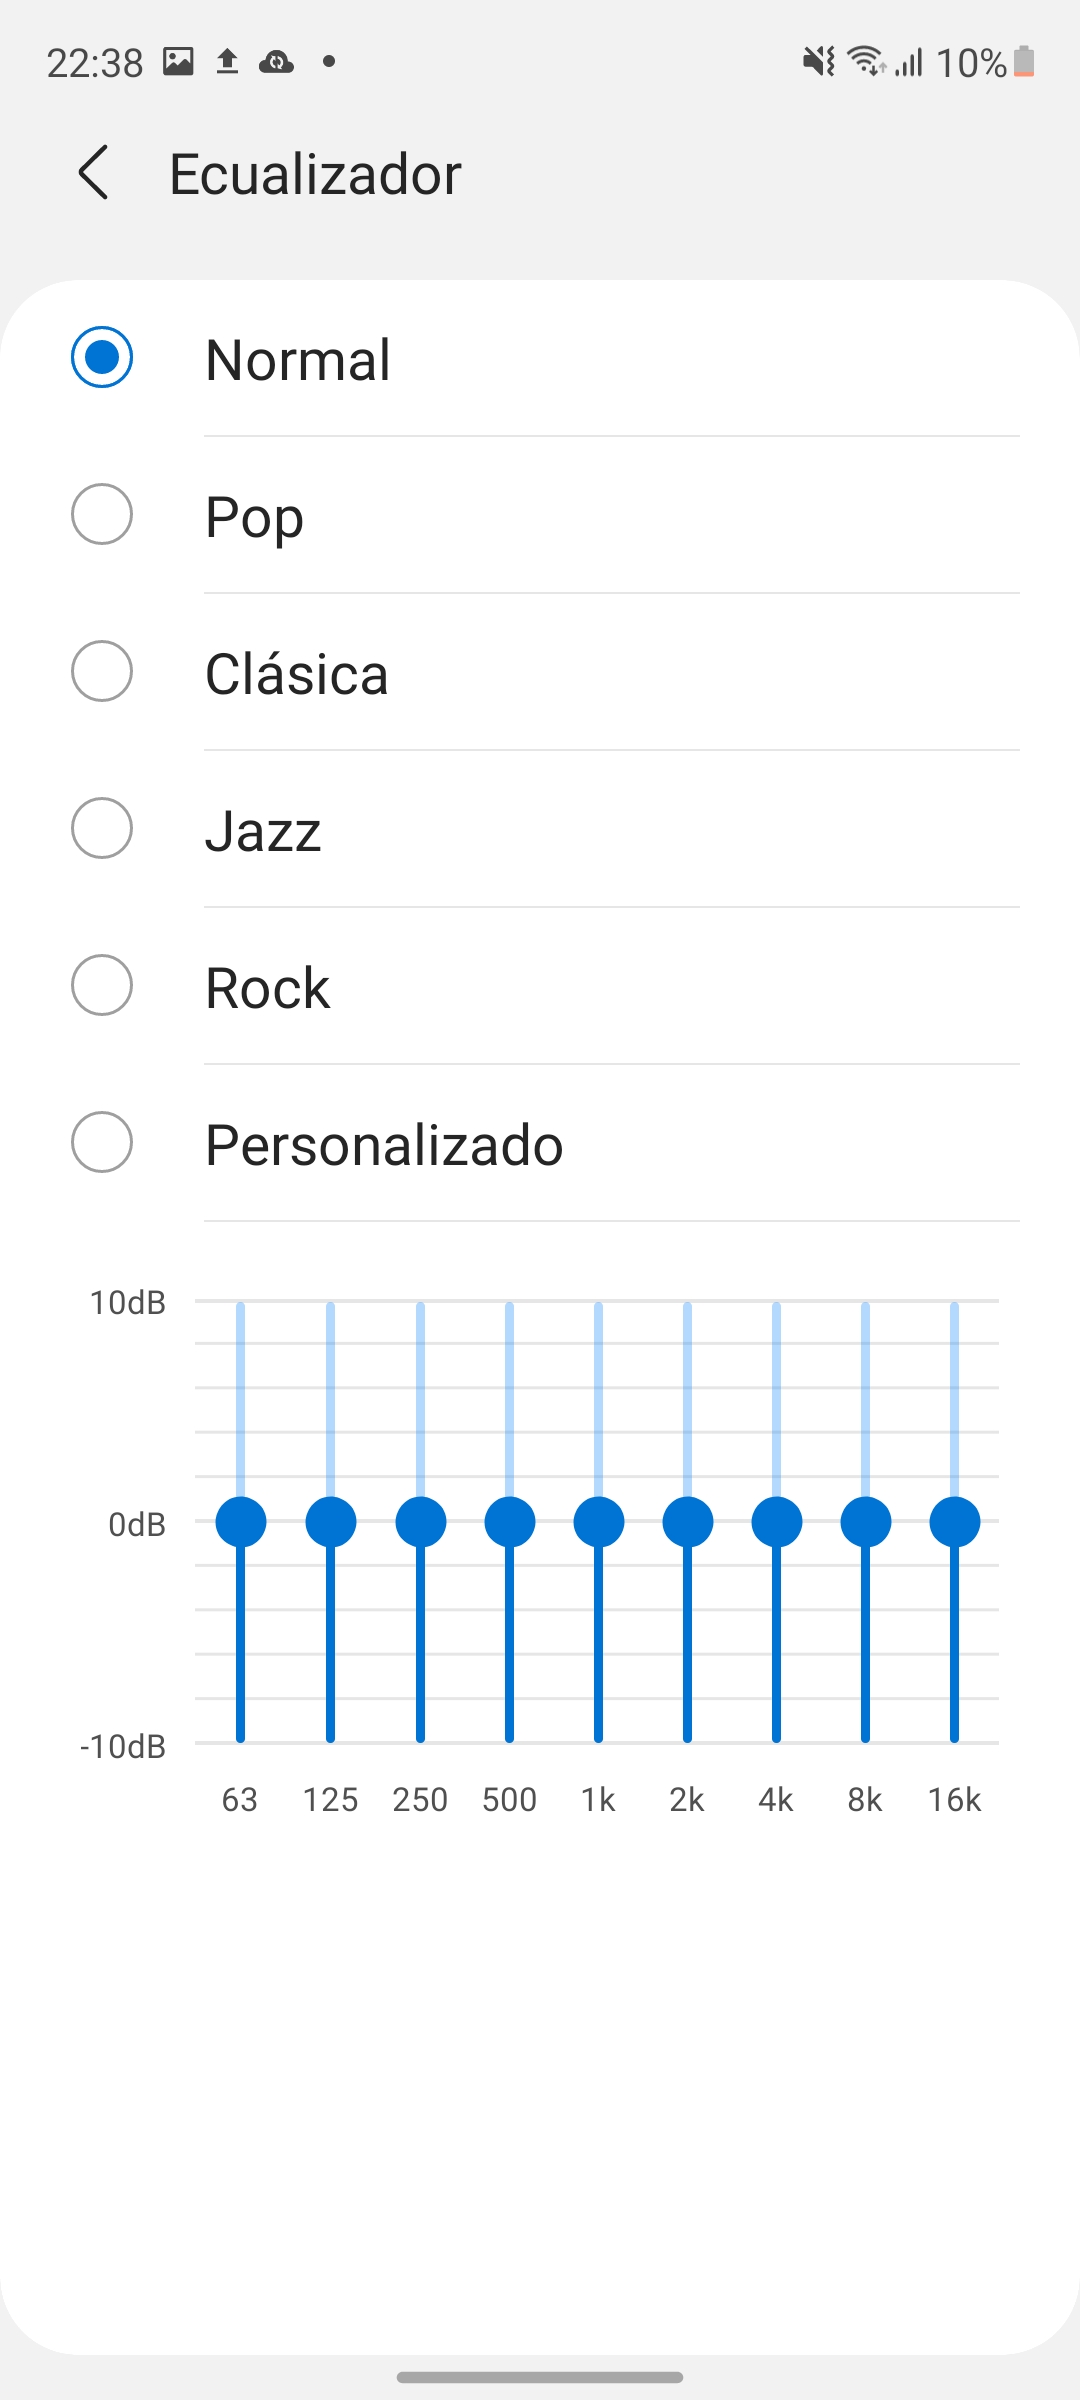Image resolution: width=1080 pixels, height=2400 pixels.
Task: Tap the Rock preset label
Action: pyautogui.click(x=267, y=988)
